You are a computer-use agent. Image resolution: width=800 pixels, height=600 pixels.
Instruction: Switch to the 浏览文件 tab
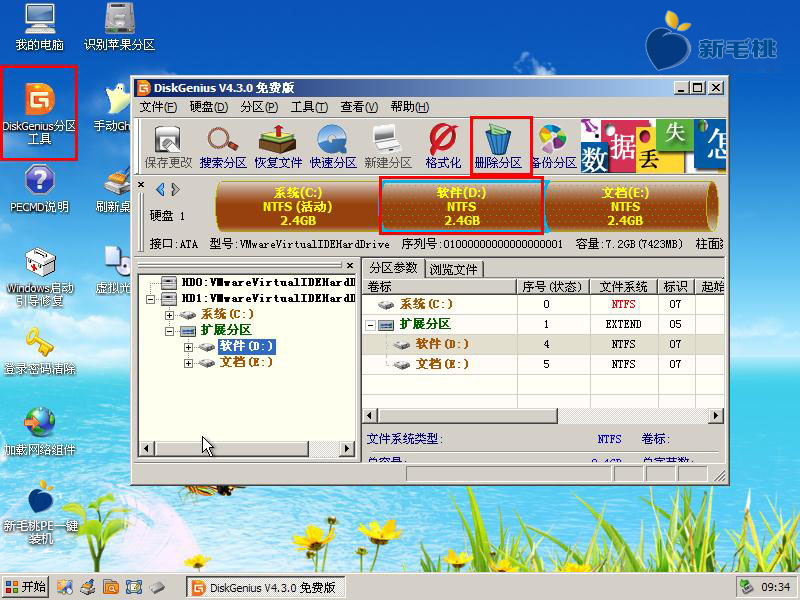[x=454, y=269]
